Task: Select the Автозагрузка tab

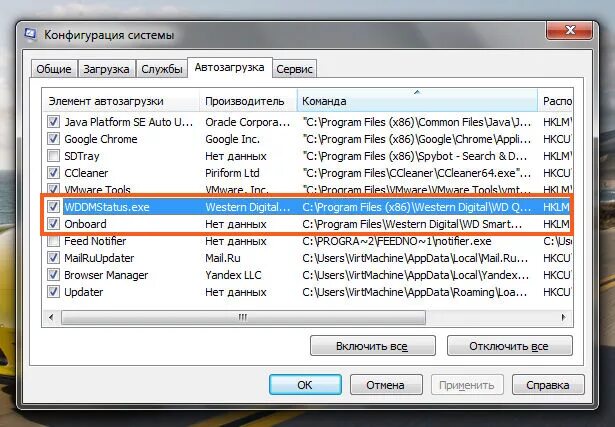Action: click(229, 67)
